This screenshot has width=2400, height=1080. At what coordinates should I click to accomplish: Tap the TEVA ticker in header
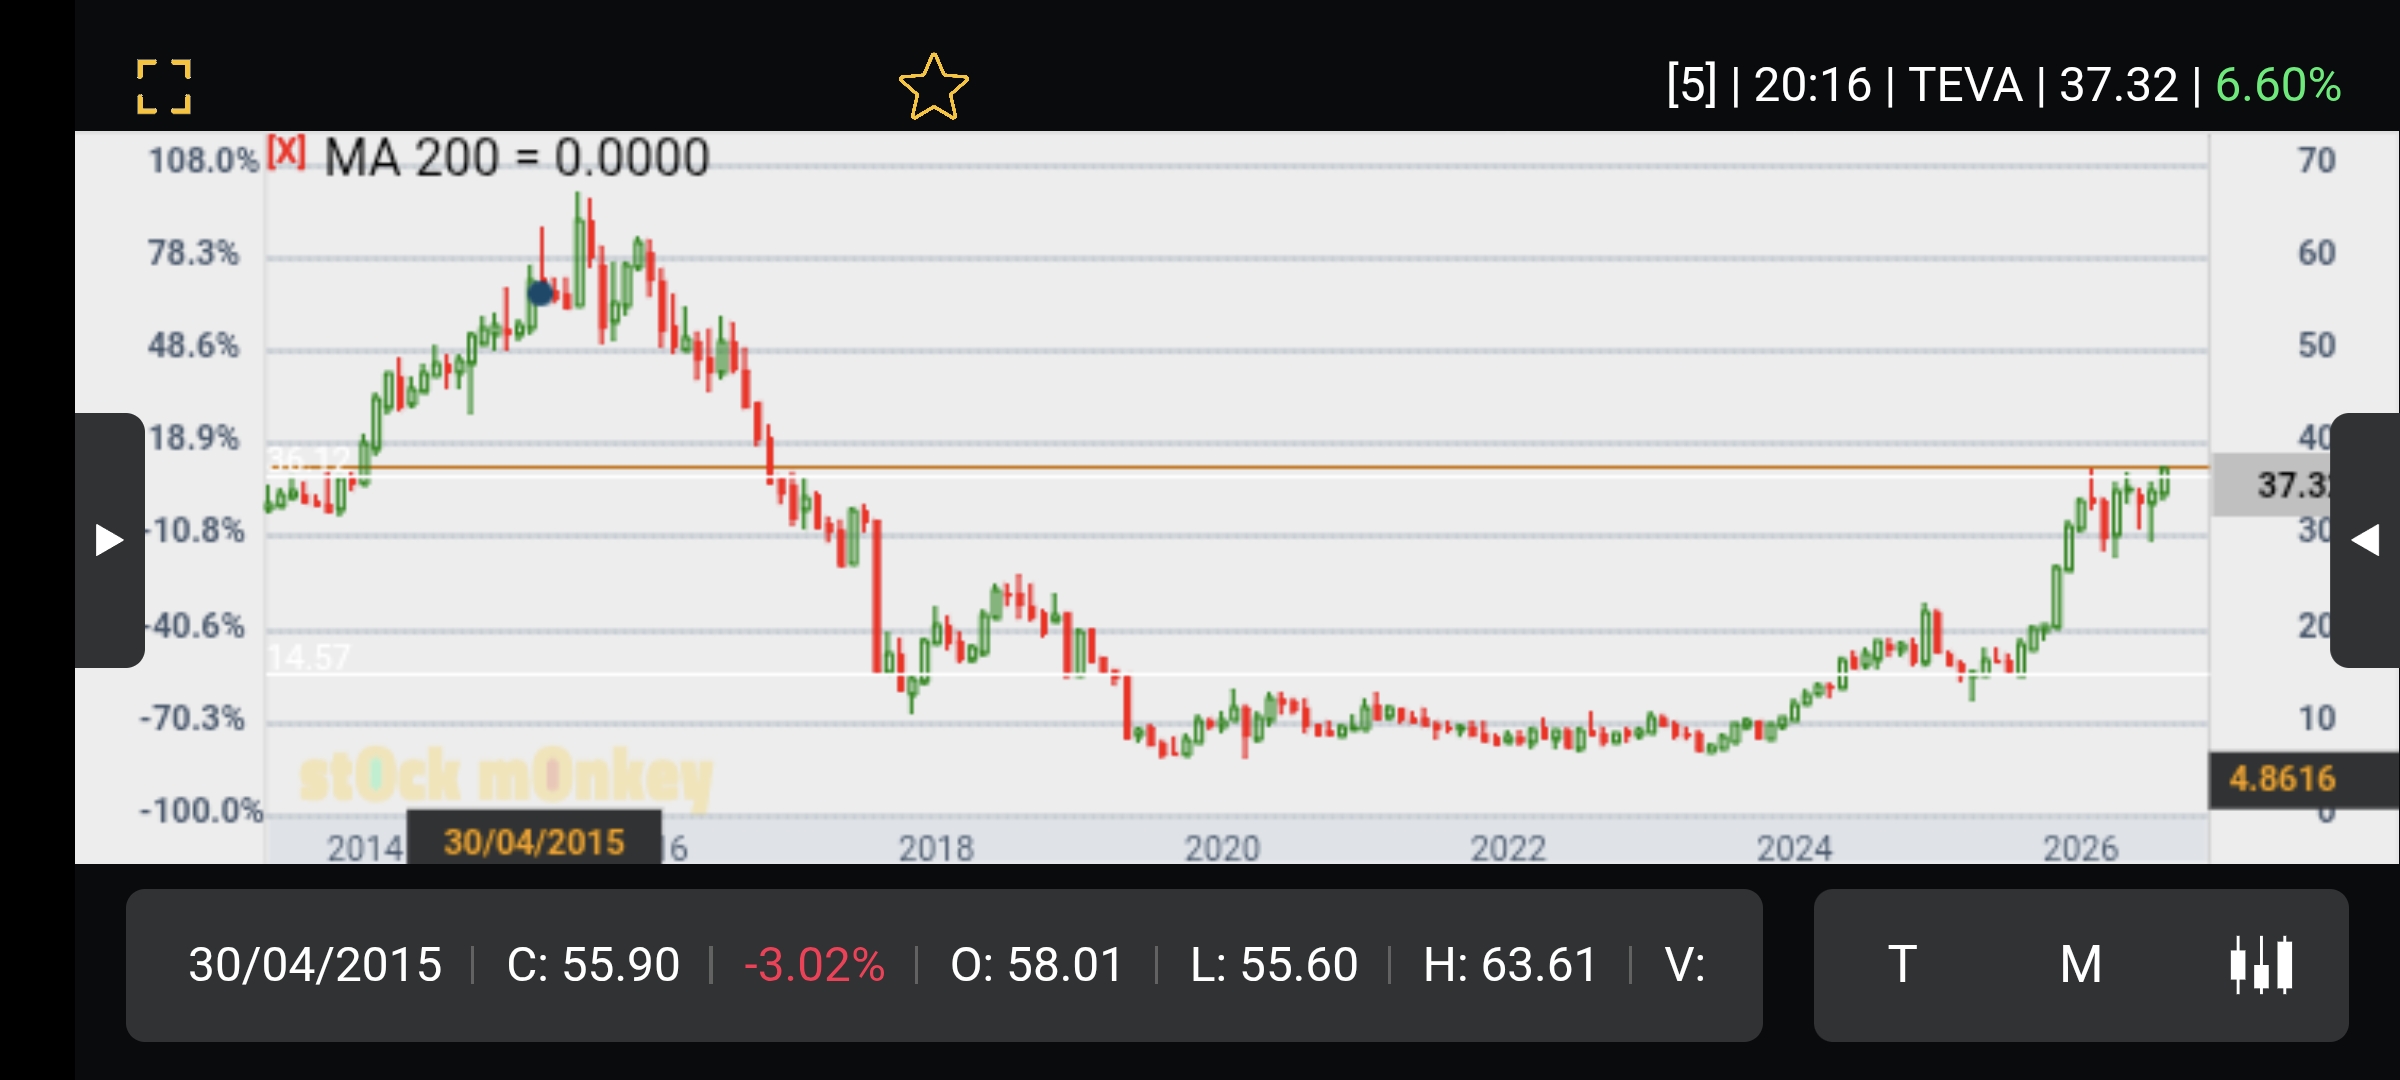point(1965,85)
